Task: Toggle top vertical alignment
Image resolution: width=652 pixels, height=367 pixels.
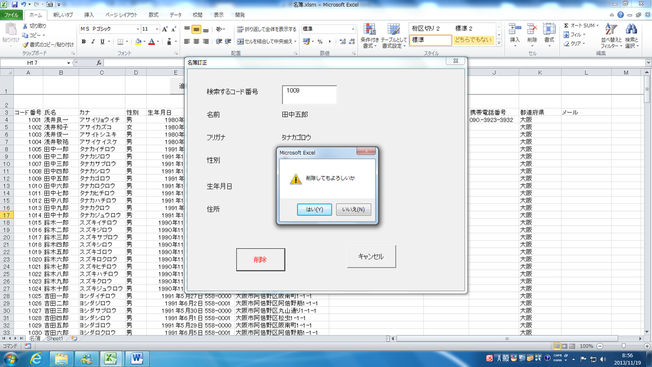Action: (x=187, y=29)
